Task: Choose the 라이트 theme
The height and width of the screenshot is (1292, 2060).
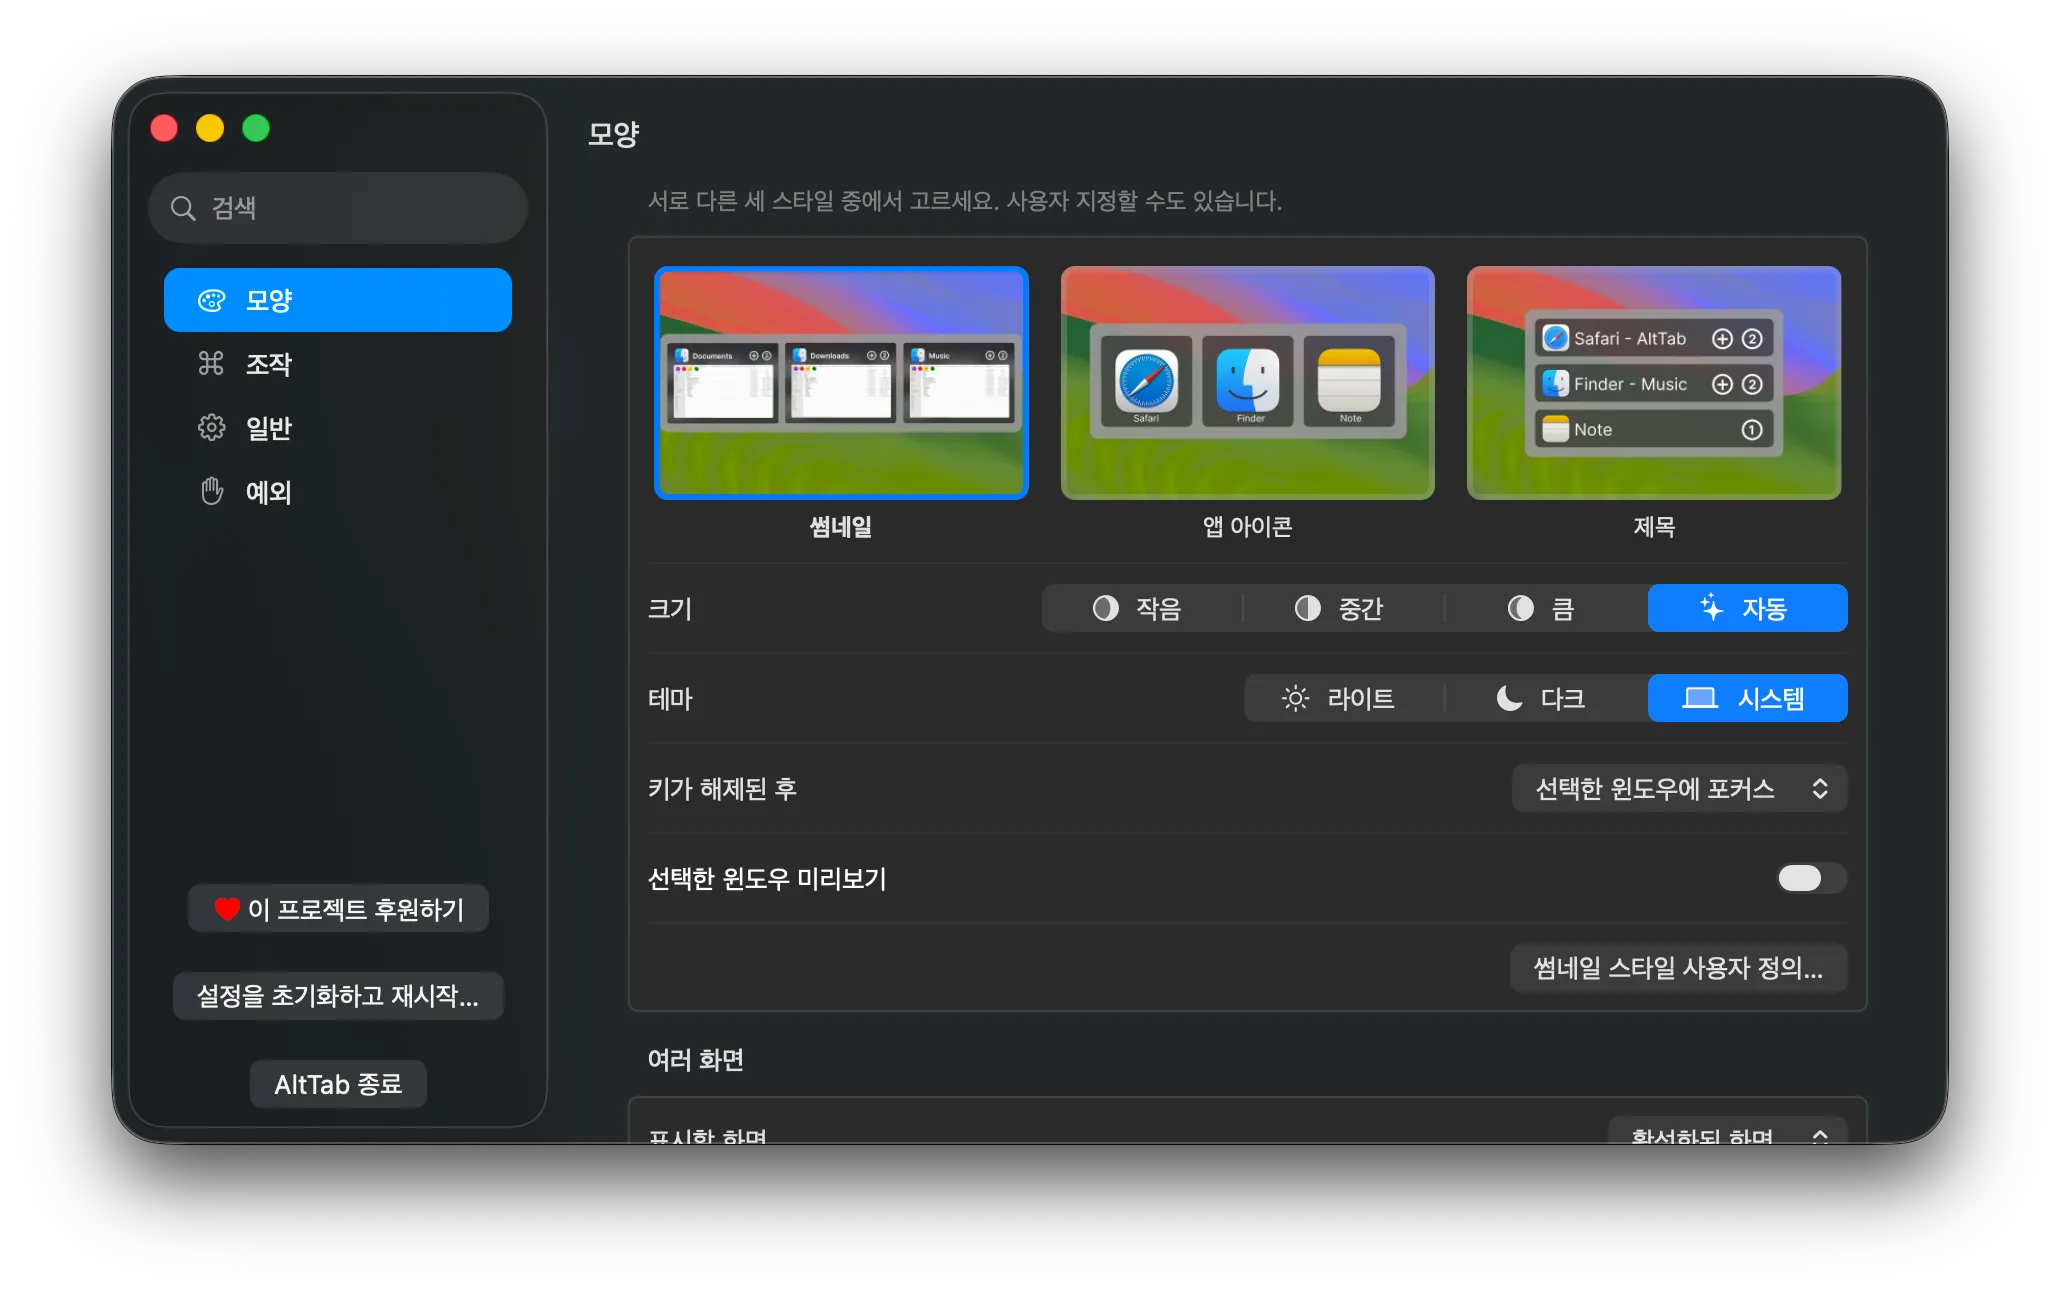Action: point(1344,698)
